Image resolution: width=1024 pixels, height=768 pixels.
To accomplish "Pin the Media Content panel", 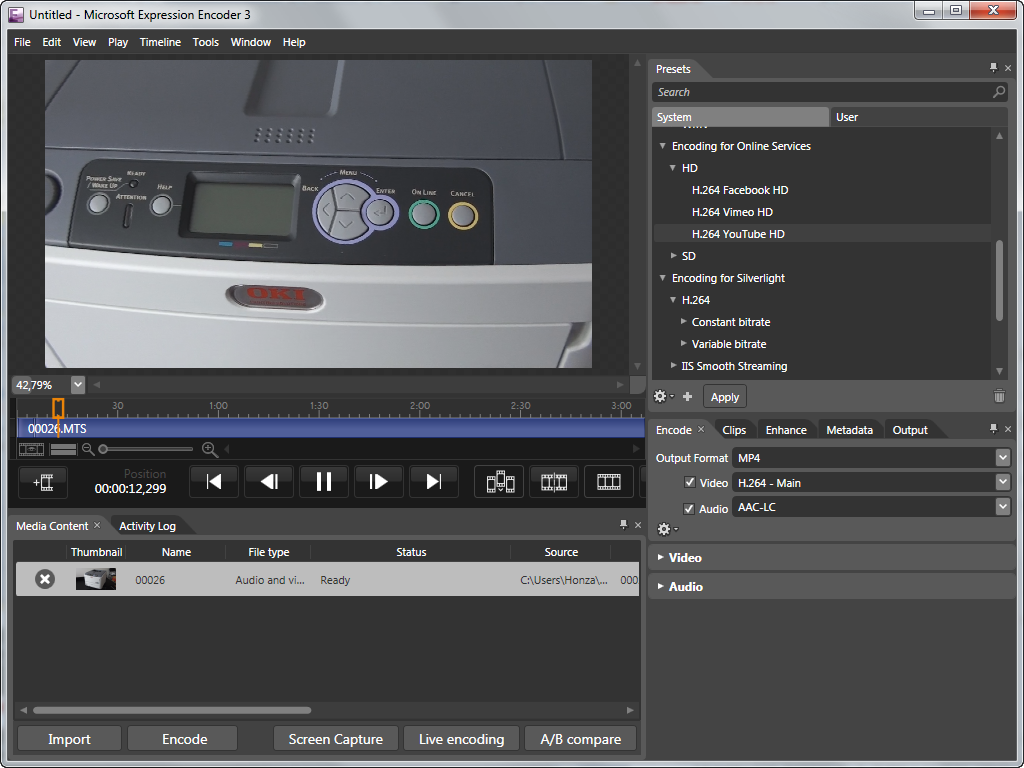I will coord(624,525).
